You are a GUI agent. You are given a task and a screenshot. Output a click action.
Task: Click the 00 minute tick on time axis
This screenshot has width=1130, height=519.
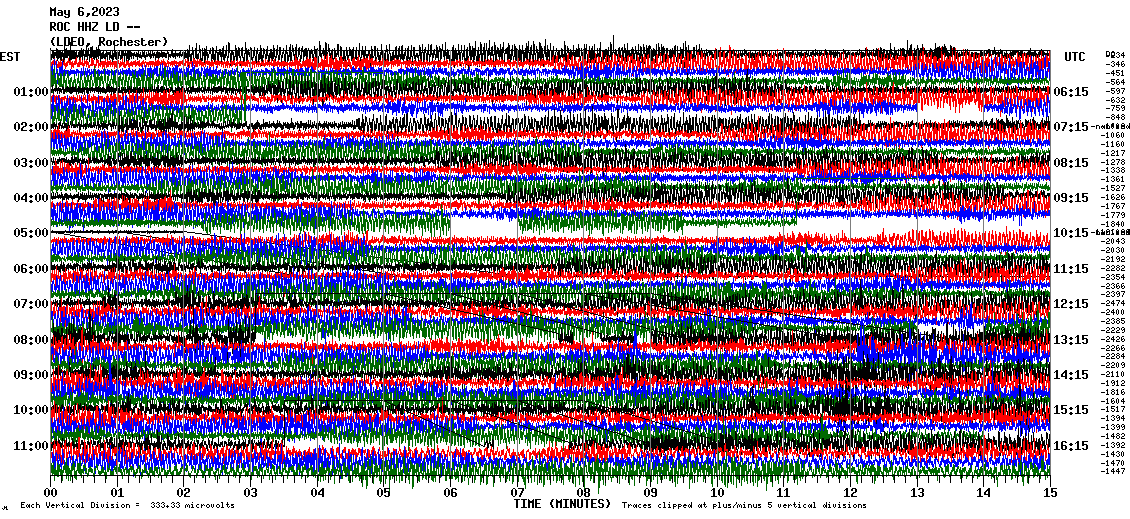[51, 493]
